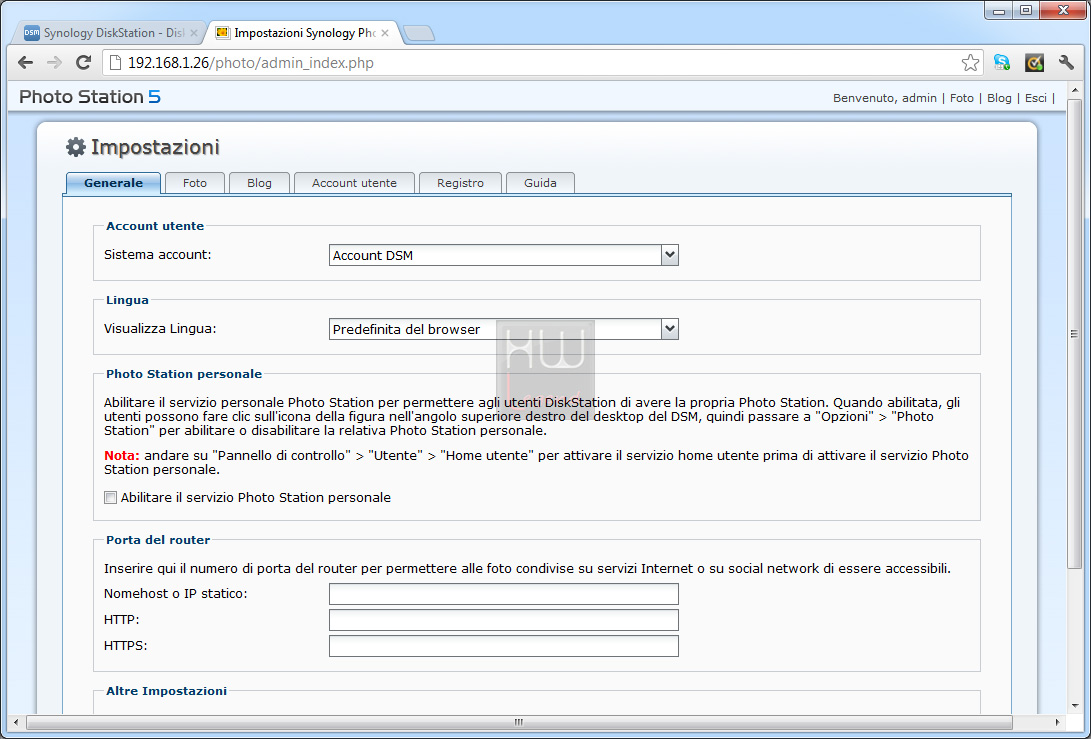Click the red "Nota:" text
Screen dimensions: 1091x739
pos(122,456)
